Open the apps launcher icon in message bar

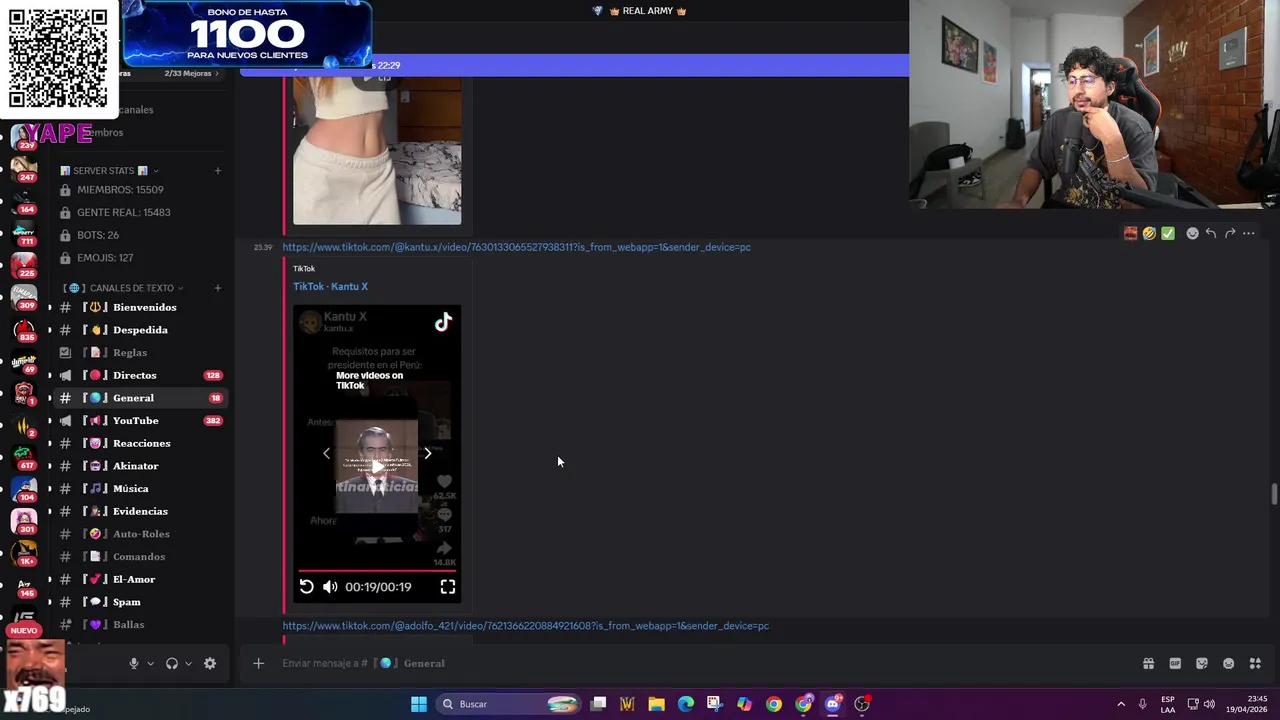(1255, 663)
